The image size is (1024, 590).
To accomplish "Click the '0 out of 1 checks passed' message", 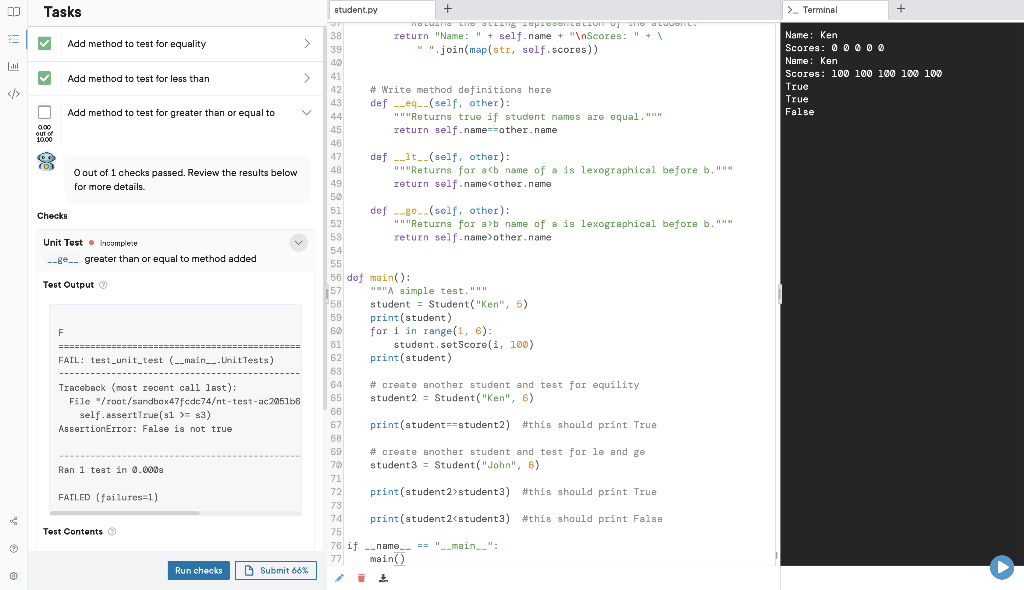I will [185, 180].
